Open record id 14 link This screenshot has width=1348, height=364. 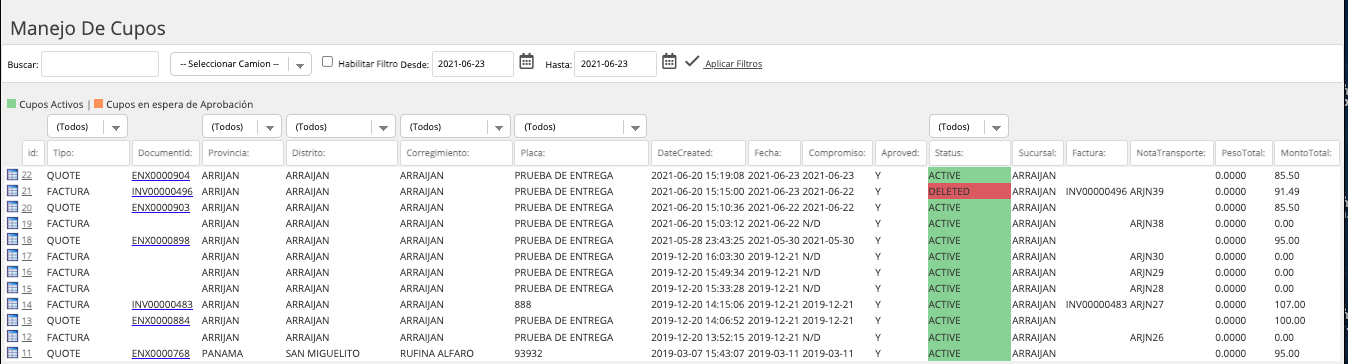pyautogui.click(x=27, y=304)
